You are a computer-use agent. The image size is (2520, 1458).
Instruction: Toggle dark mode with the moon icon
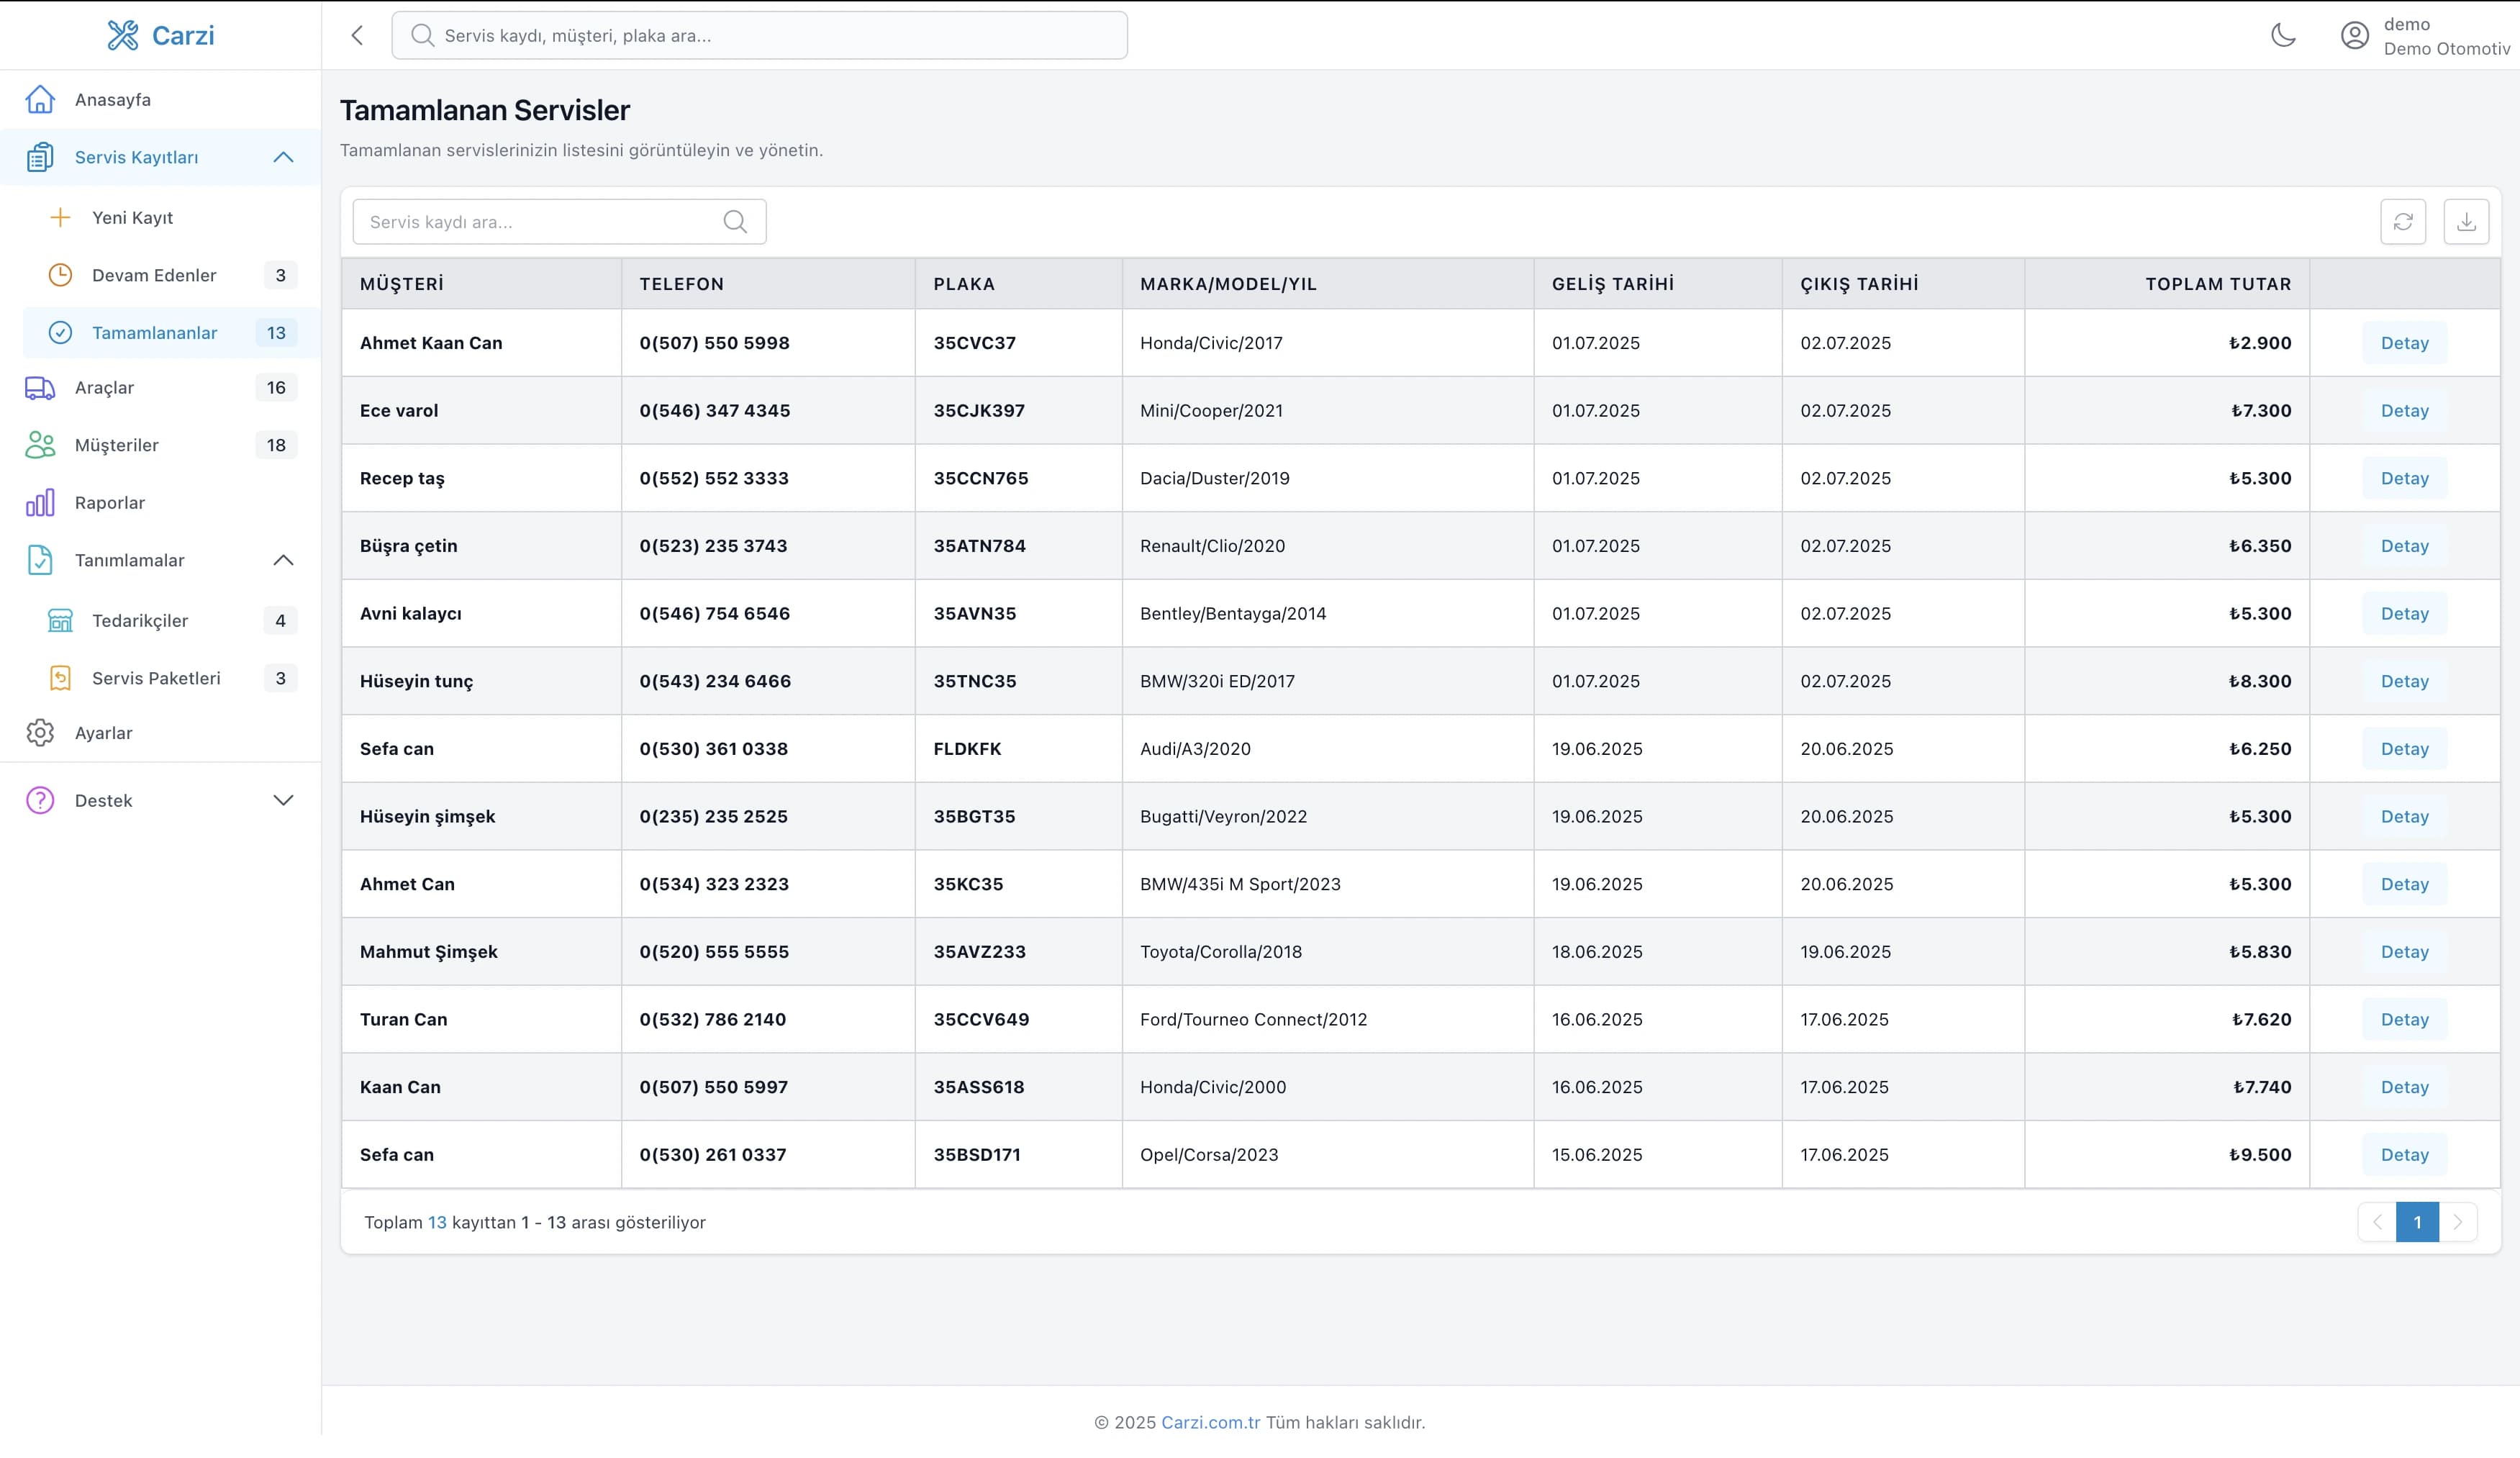[x=2283, y=35]
